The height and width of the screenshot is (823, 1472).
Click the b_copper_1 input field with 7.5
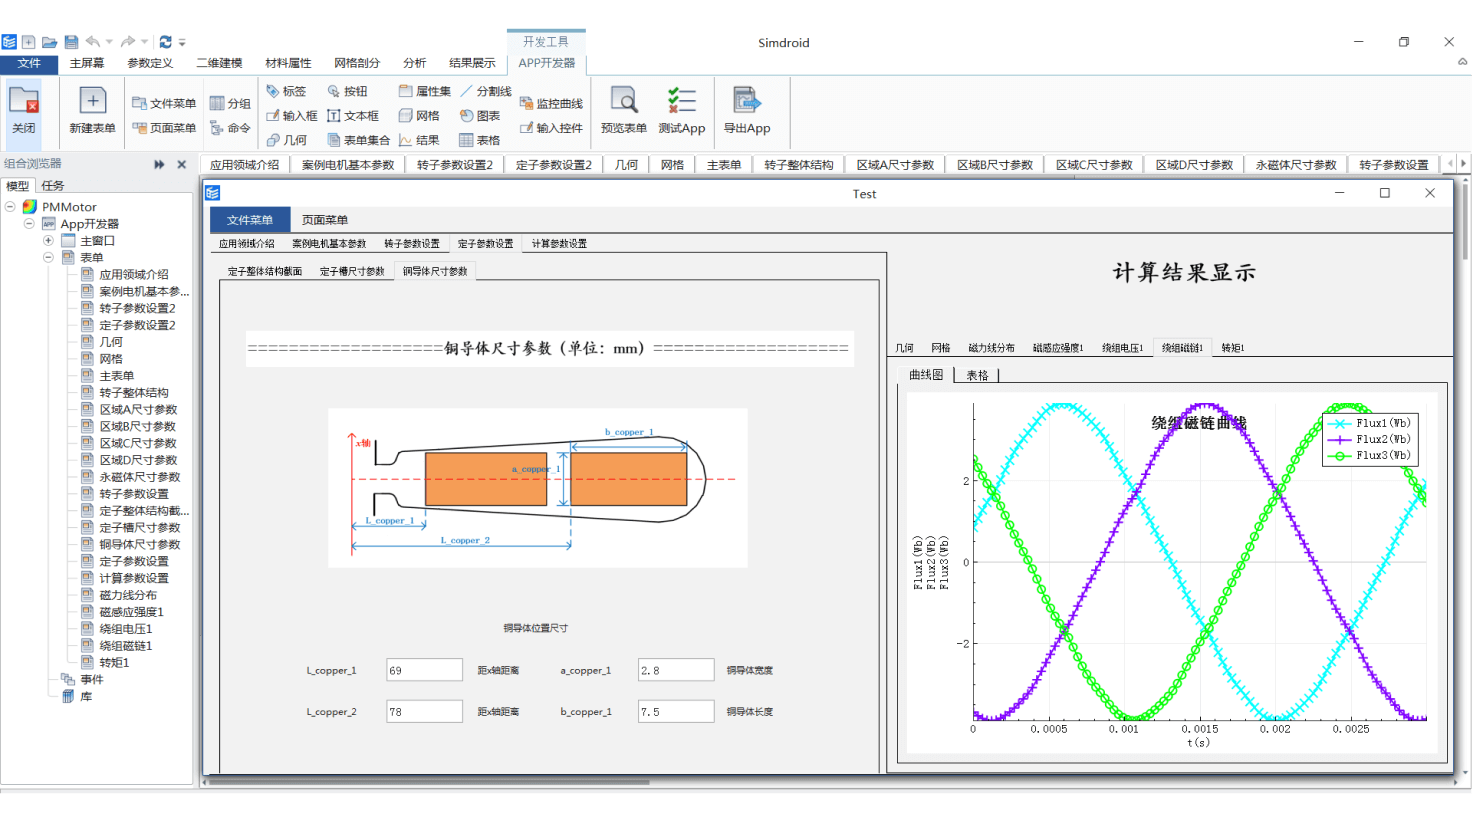point(676,711)
